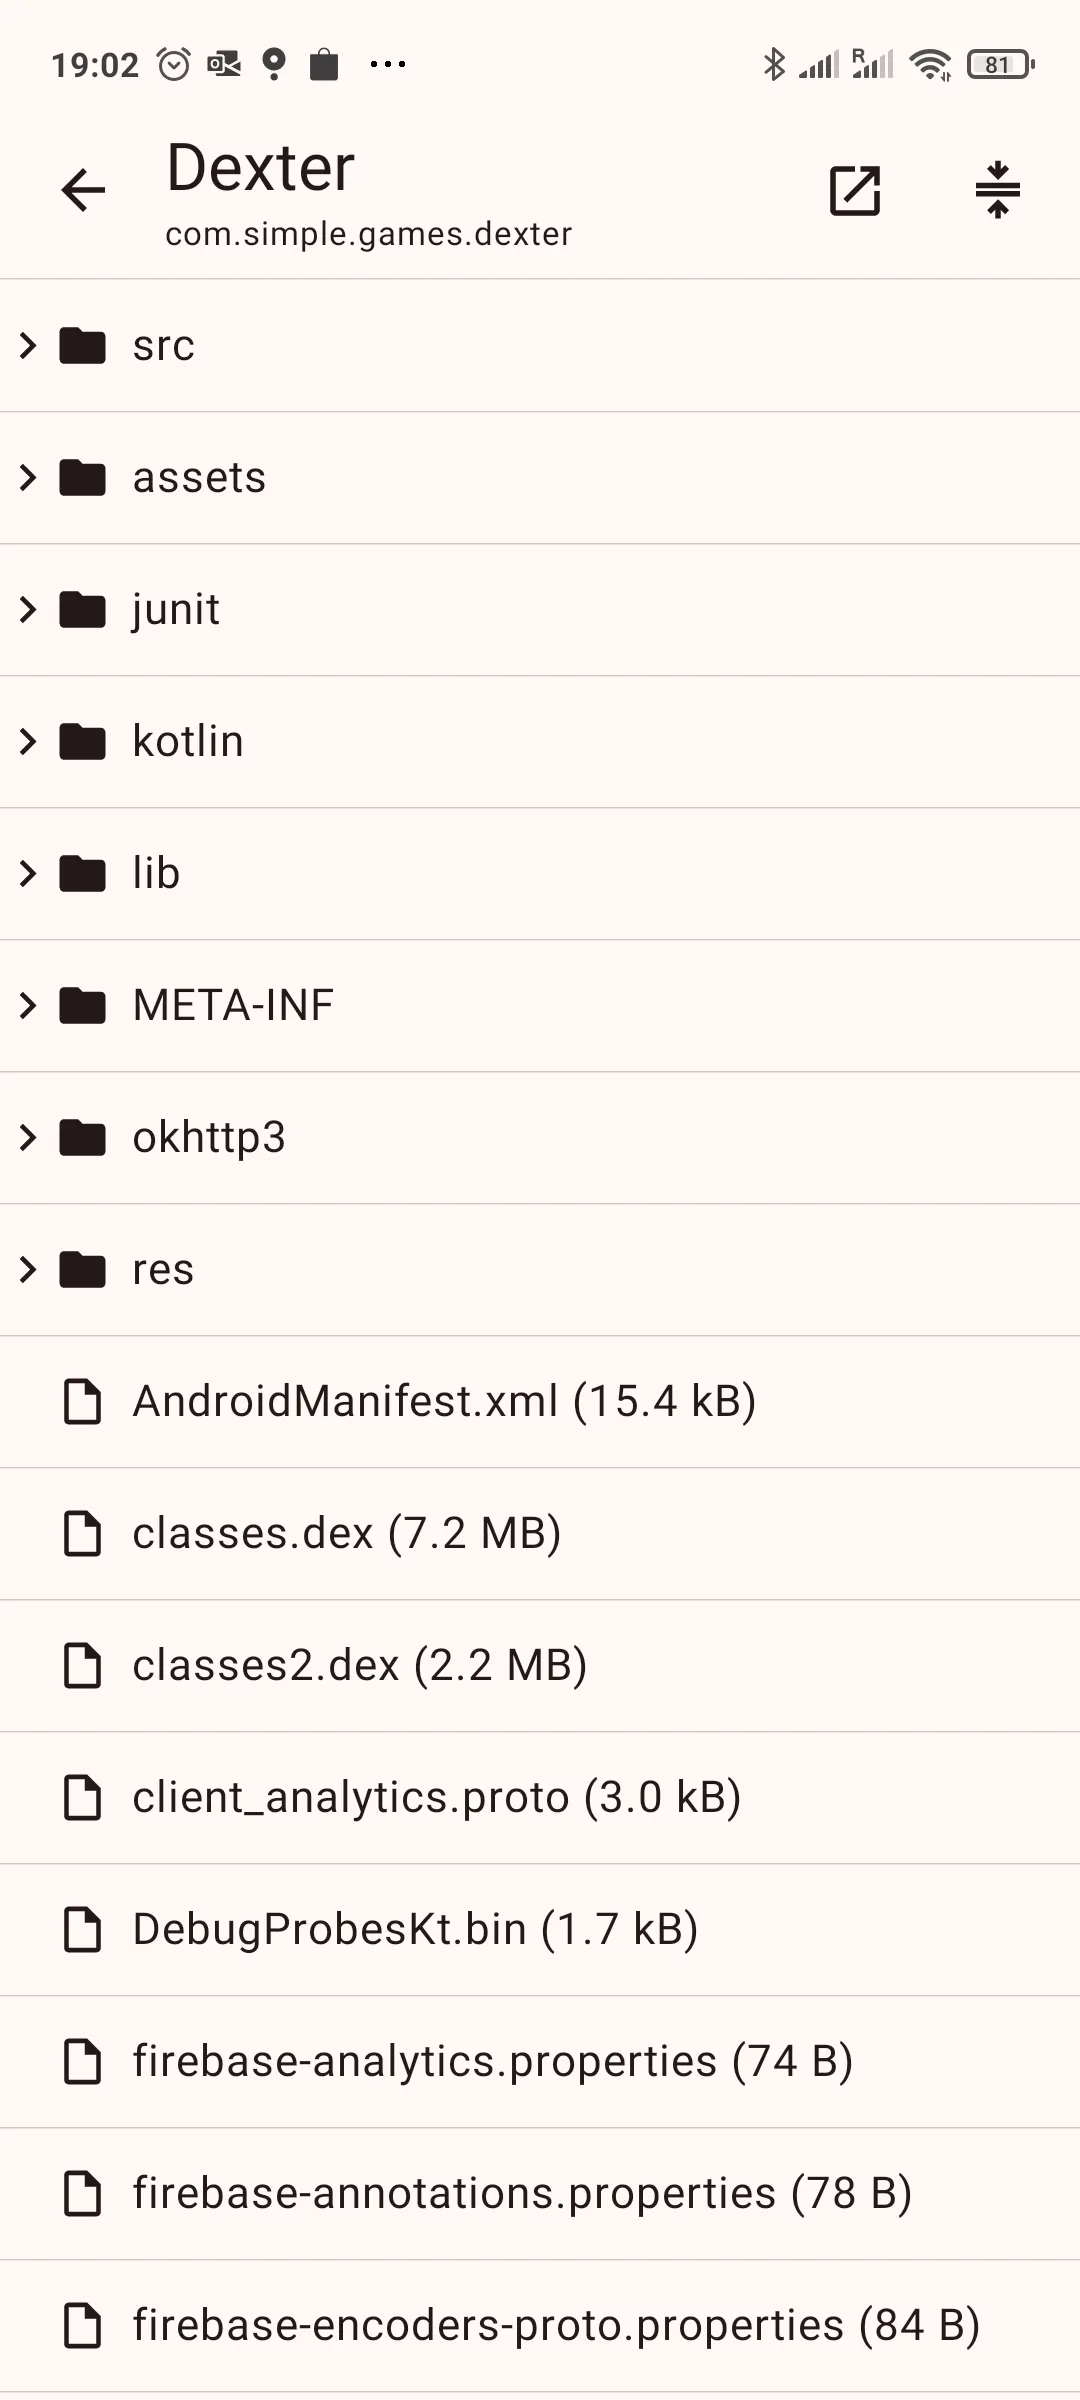
Task: Select the assets folder icon
Action: tap(81, 477)
